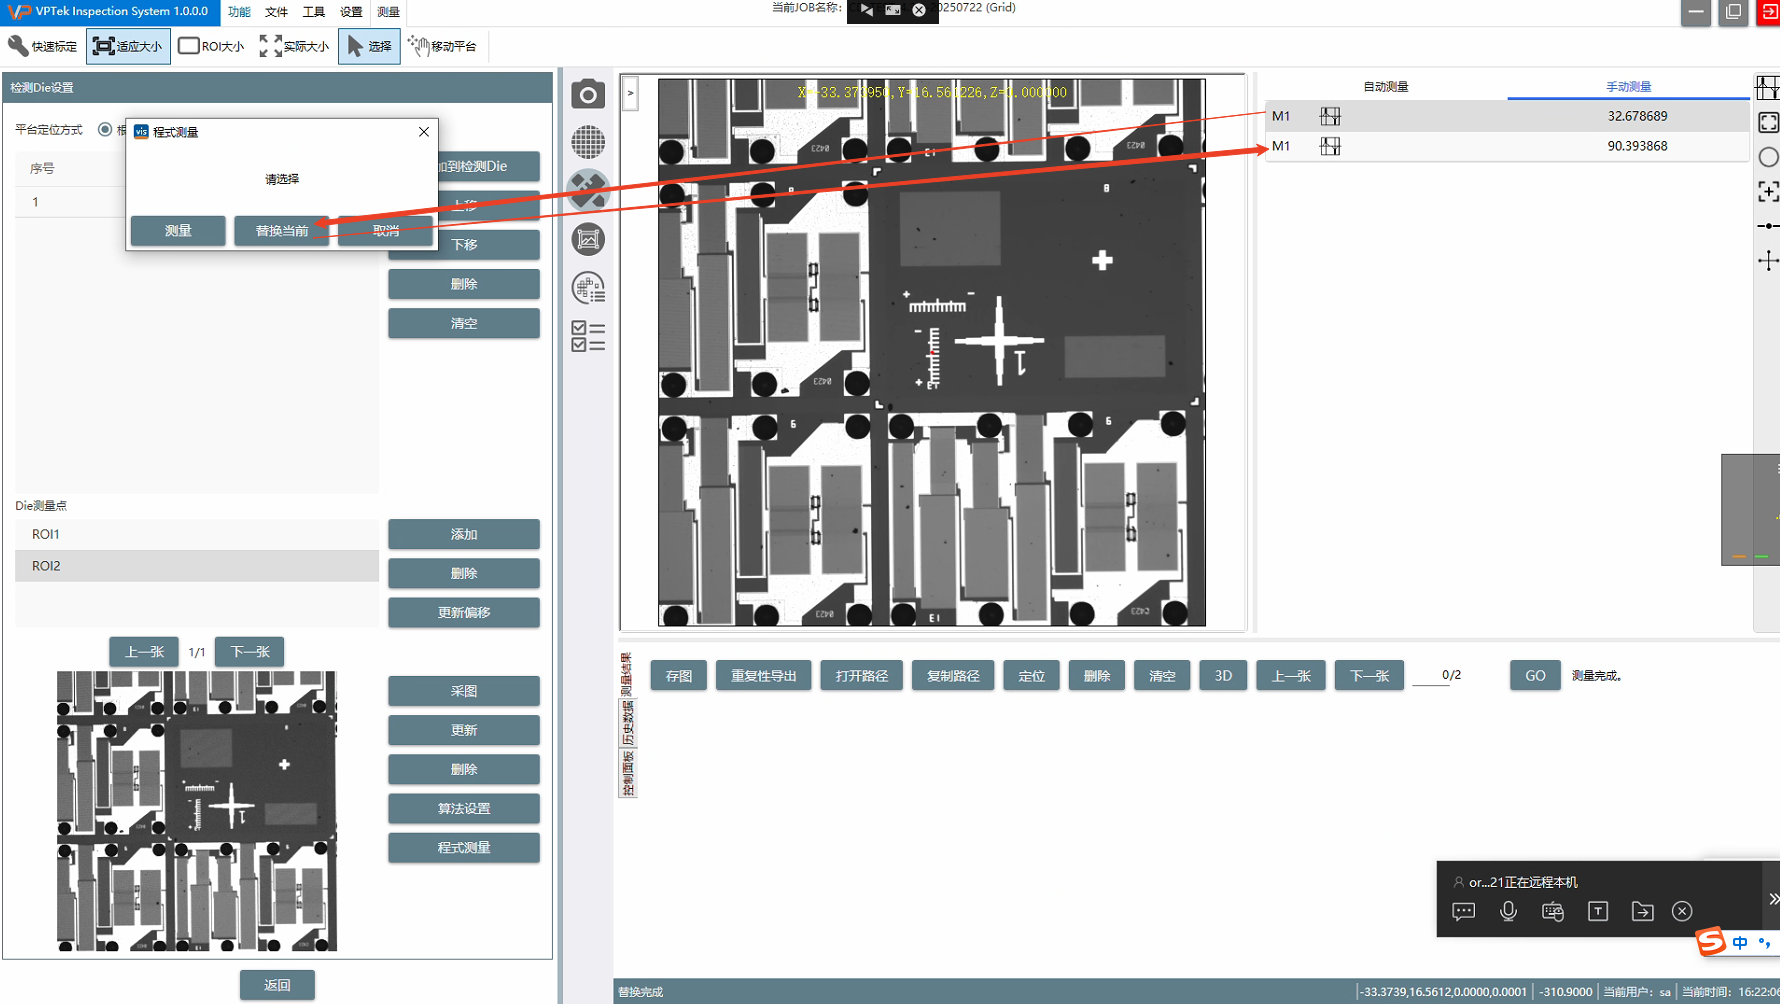Viewport: 1780px width, 1004px height.
Task: Select the circle measurement tool
Action: 1768,157
